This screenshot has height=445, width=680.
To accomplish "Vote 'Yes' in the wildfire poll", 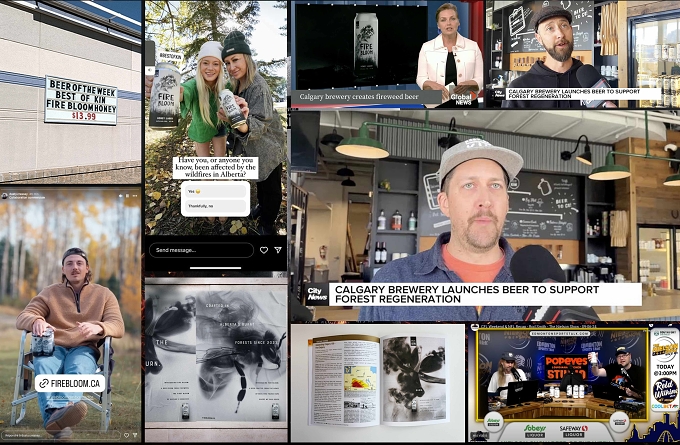I will pos(215,191).
